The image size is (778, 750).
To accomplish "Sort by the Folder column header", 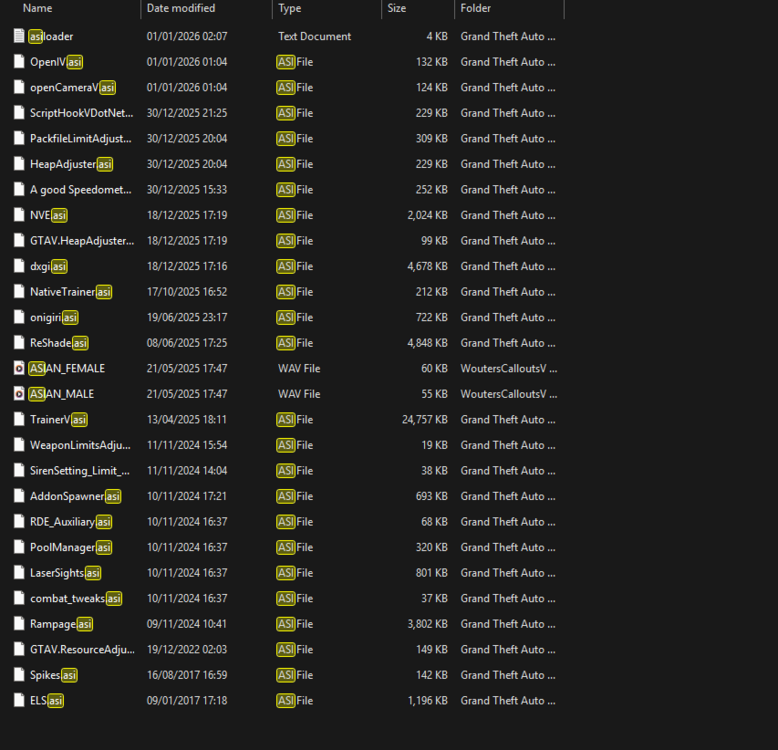I will point(475,8).
